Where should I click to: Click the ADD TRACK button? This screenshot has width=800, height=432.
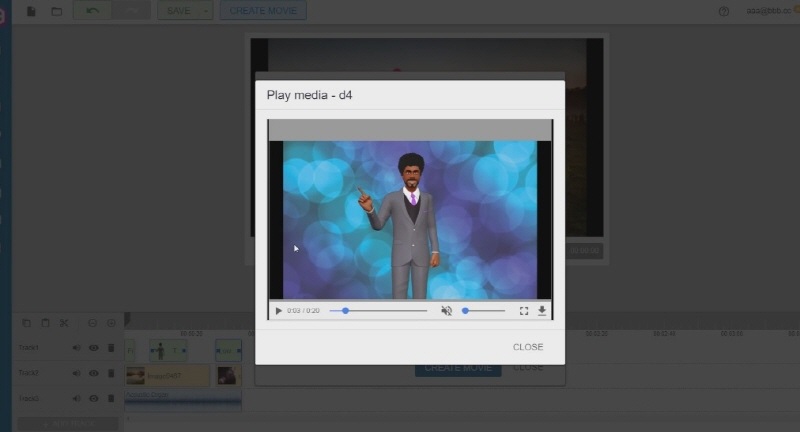pos(68,424)
